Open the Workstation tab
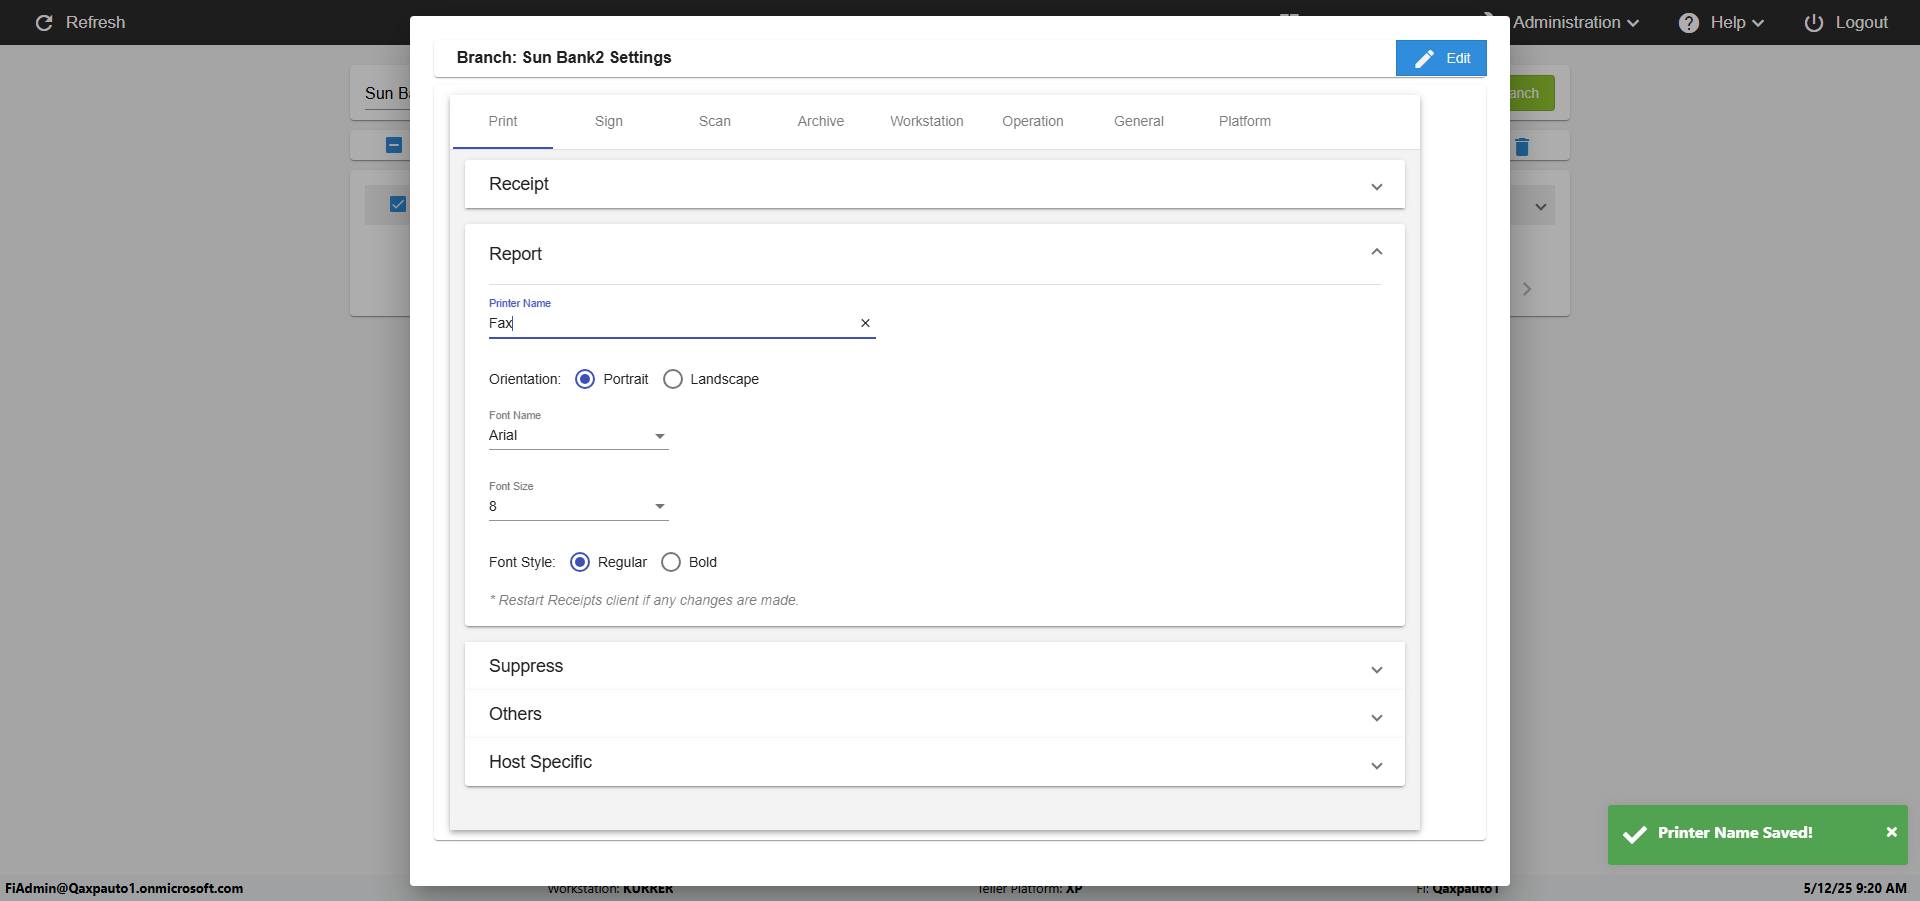Screen dimensions: 1920x901 pos(926,122)
